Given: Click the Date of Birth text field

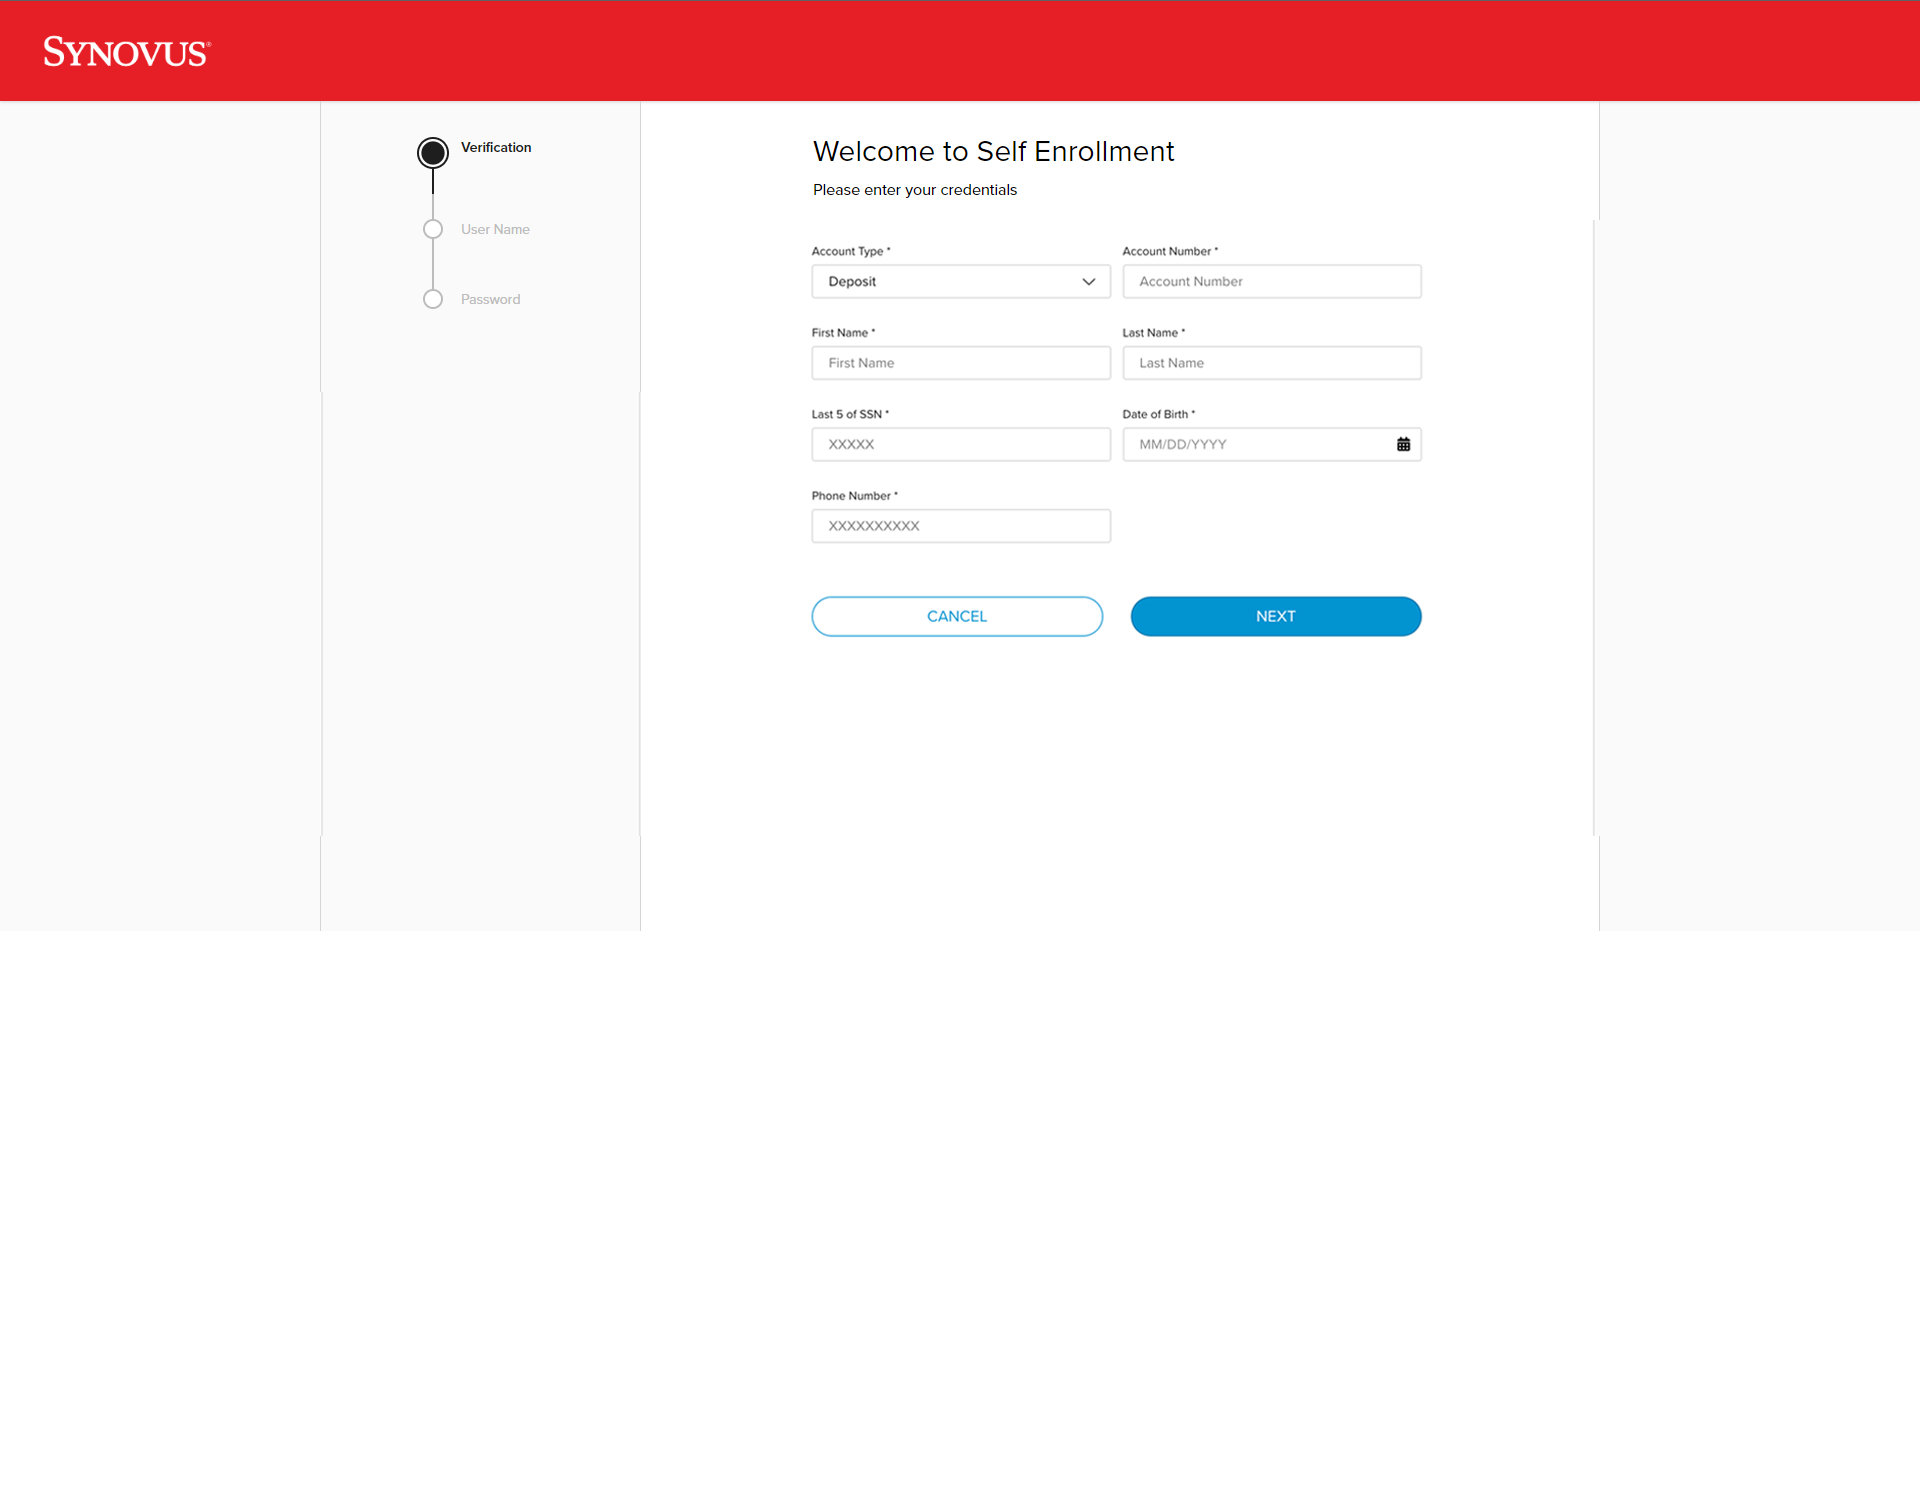Looking at the screenshot, I should pos(1255,444).
